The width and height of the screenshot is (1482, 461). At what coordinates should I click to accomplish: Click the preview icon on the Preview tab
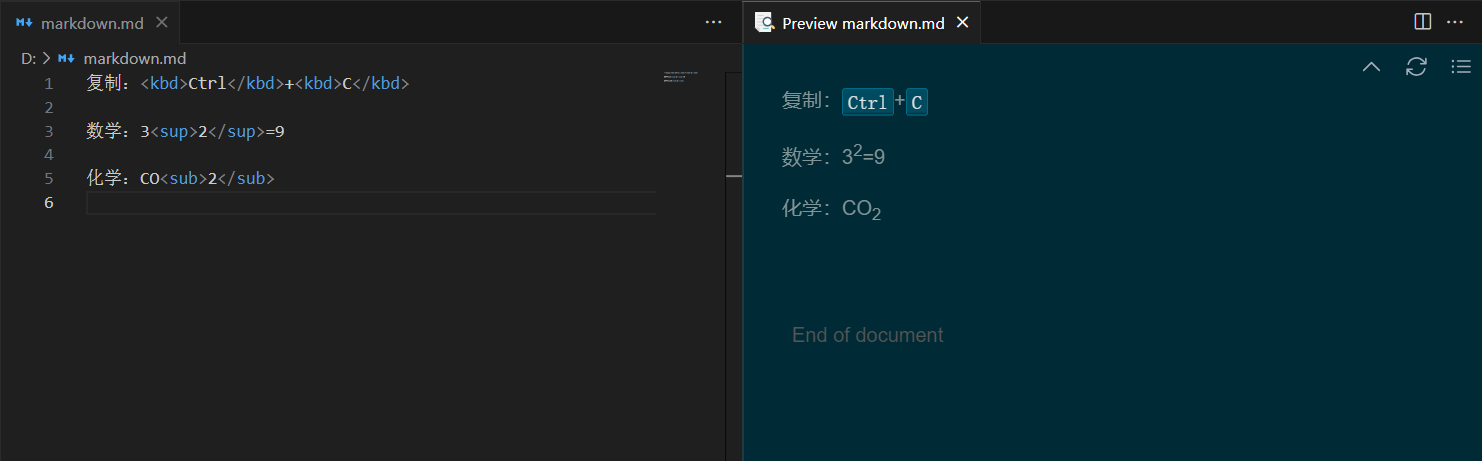coord(765,23)
